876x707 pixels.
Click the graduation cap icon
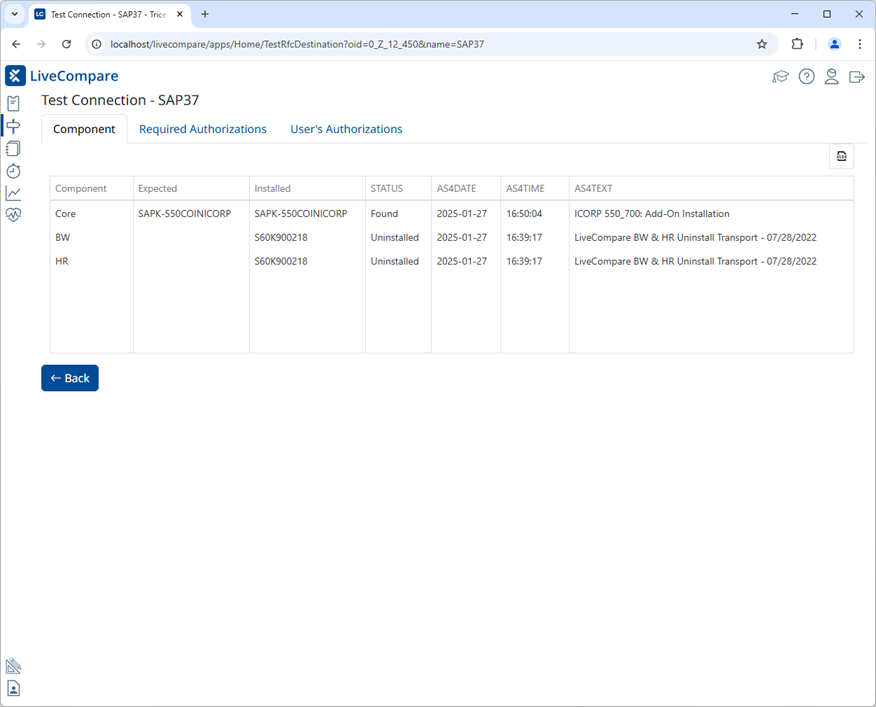tap(781, 77)
